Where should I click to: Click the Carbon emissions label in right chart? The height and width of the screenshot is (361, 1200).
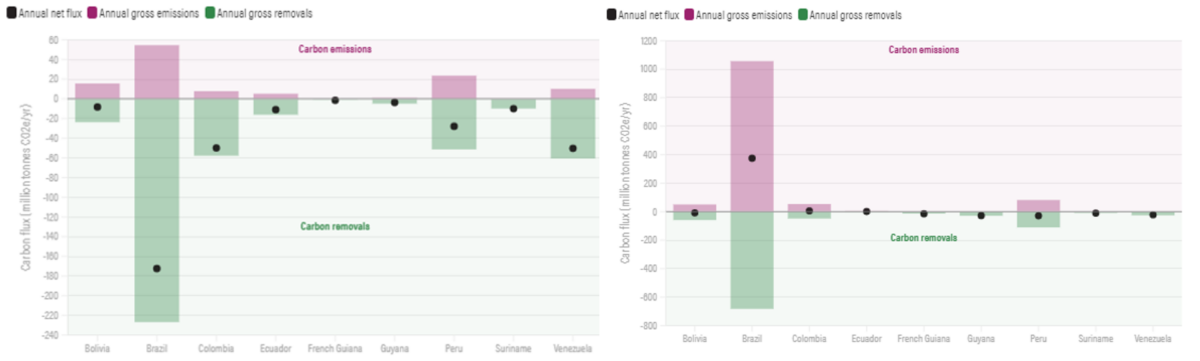tap(924, 49)
